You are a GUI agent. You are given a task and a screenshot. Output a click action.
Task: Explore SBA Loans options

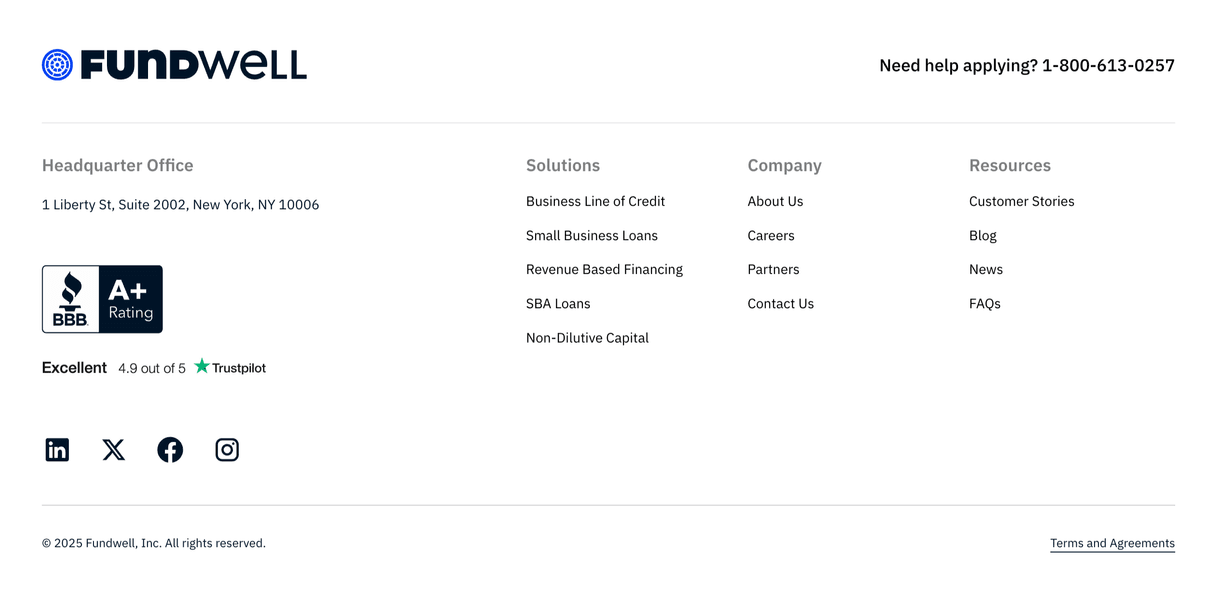coord(558,303)
